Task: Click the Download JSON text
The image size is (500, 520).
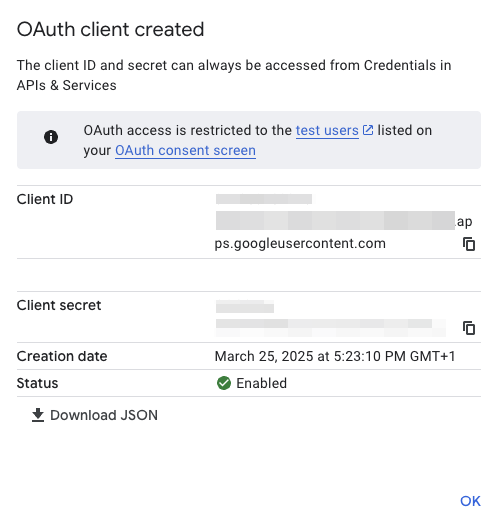Action: 104,415
